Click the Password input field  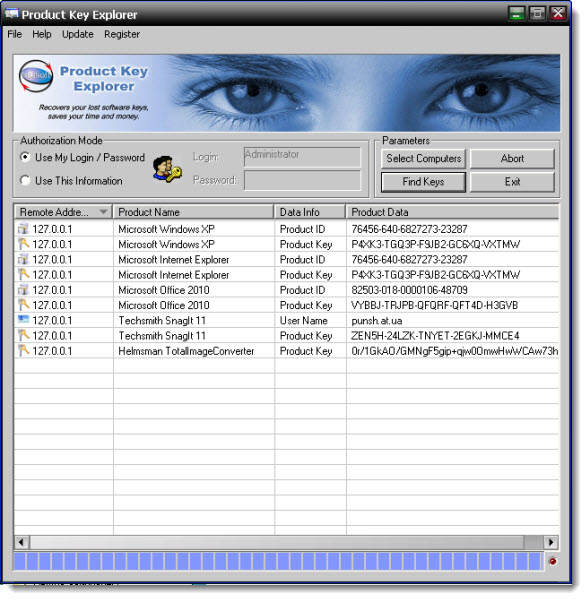coord(302,180)
